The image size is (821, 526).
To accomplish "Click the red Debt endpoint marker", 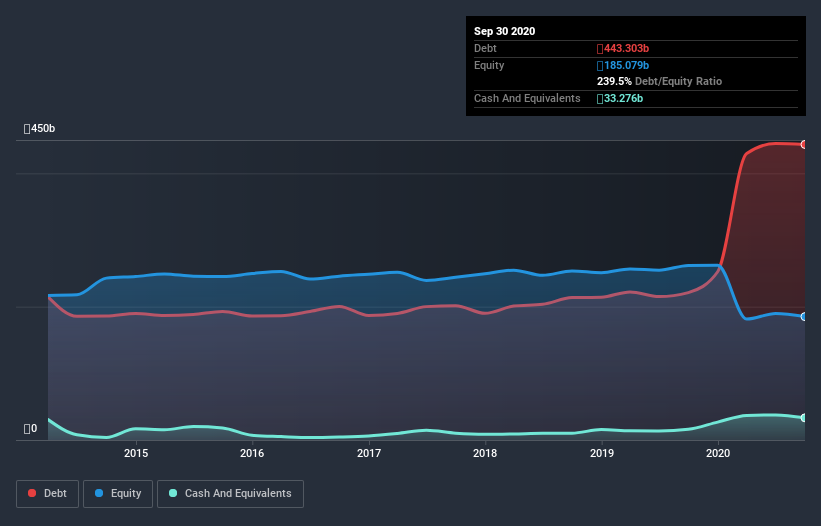I will [x=804, y=144].
